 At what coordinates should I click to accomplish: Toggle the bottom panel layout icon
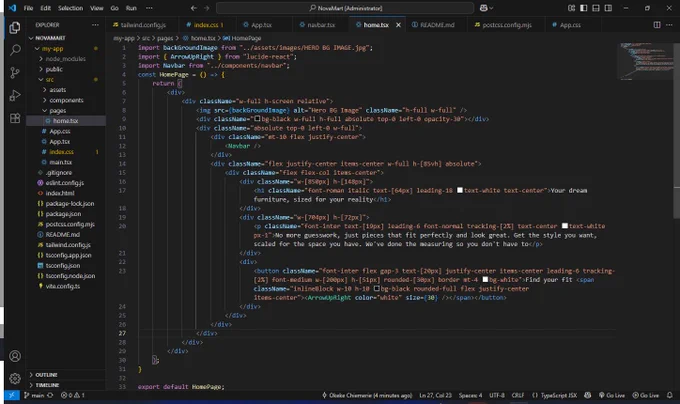[596, 8]
